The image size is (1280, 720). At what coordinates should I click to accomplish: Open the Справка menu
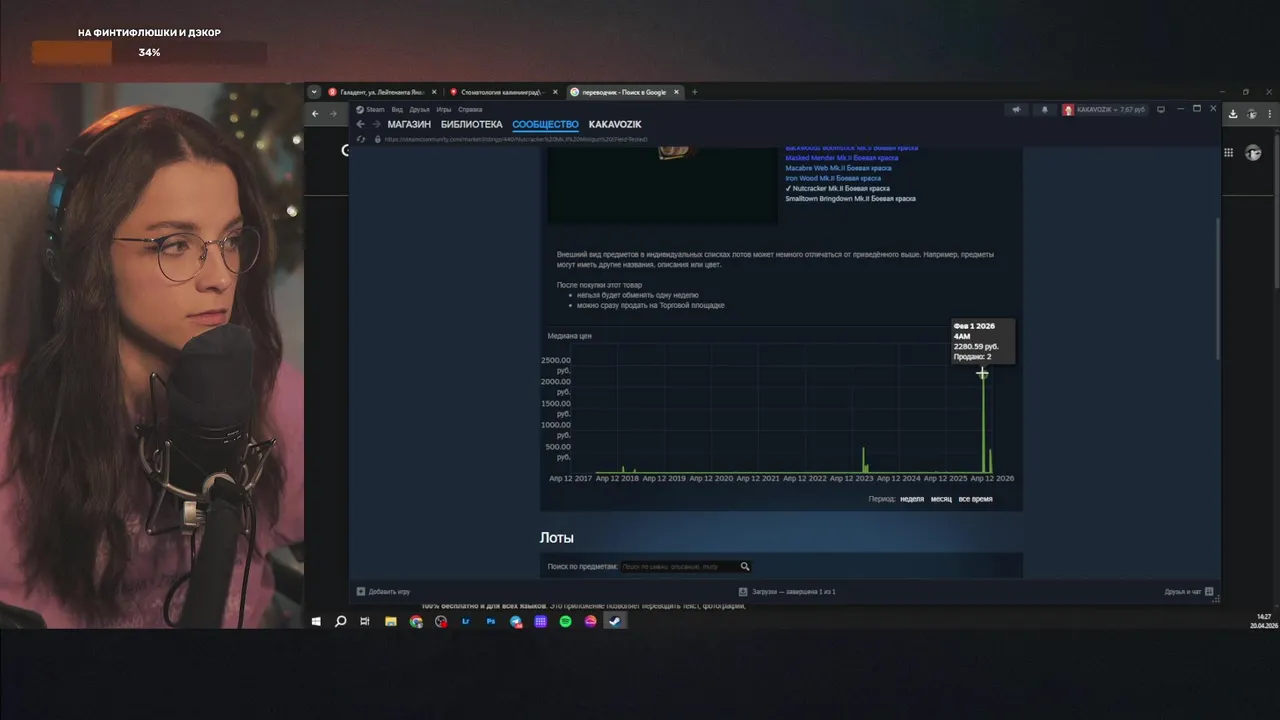(x=470, y=109)
